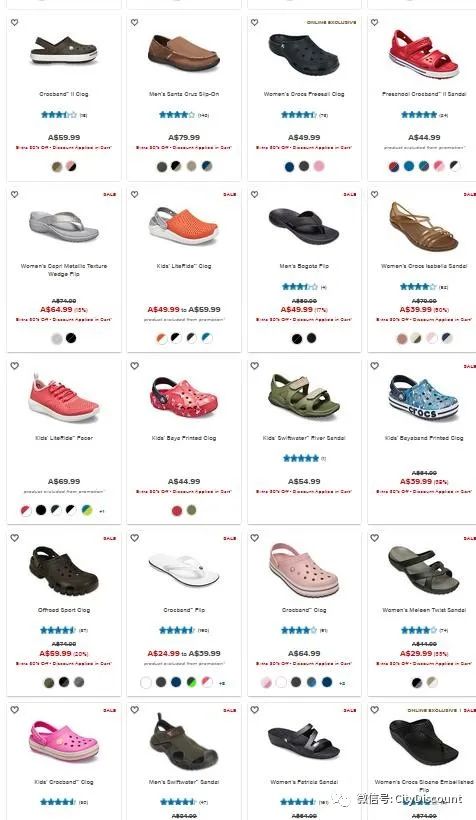476x820 pixels.
Task: Heart the Men's Bogota Flip card
Action: (x=254, y=195)
